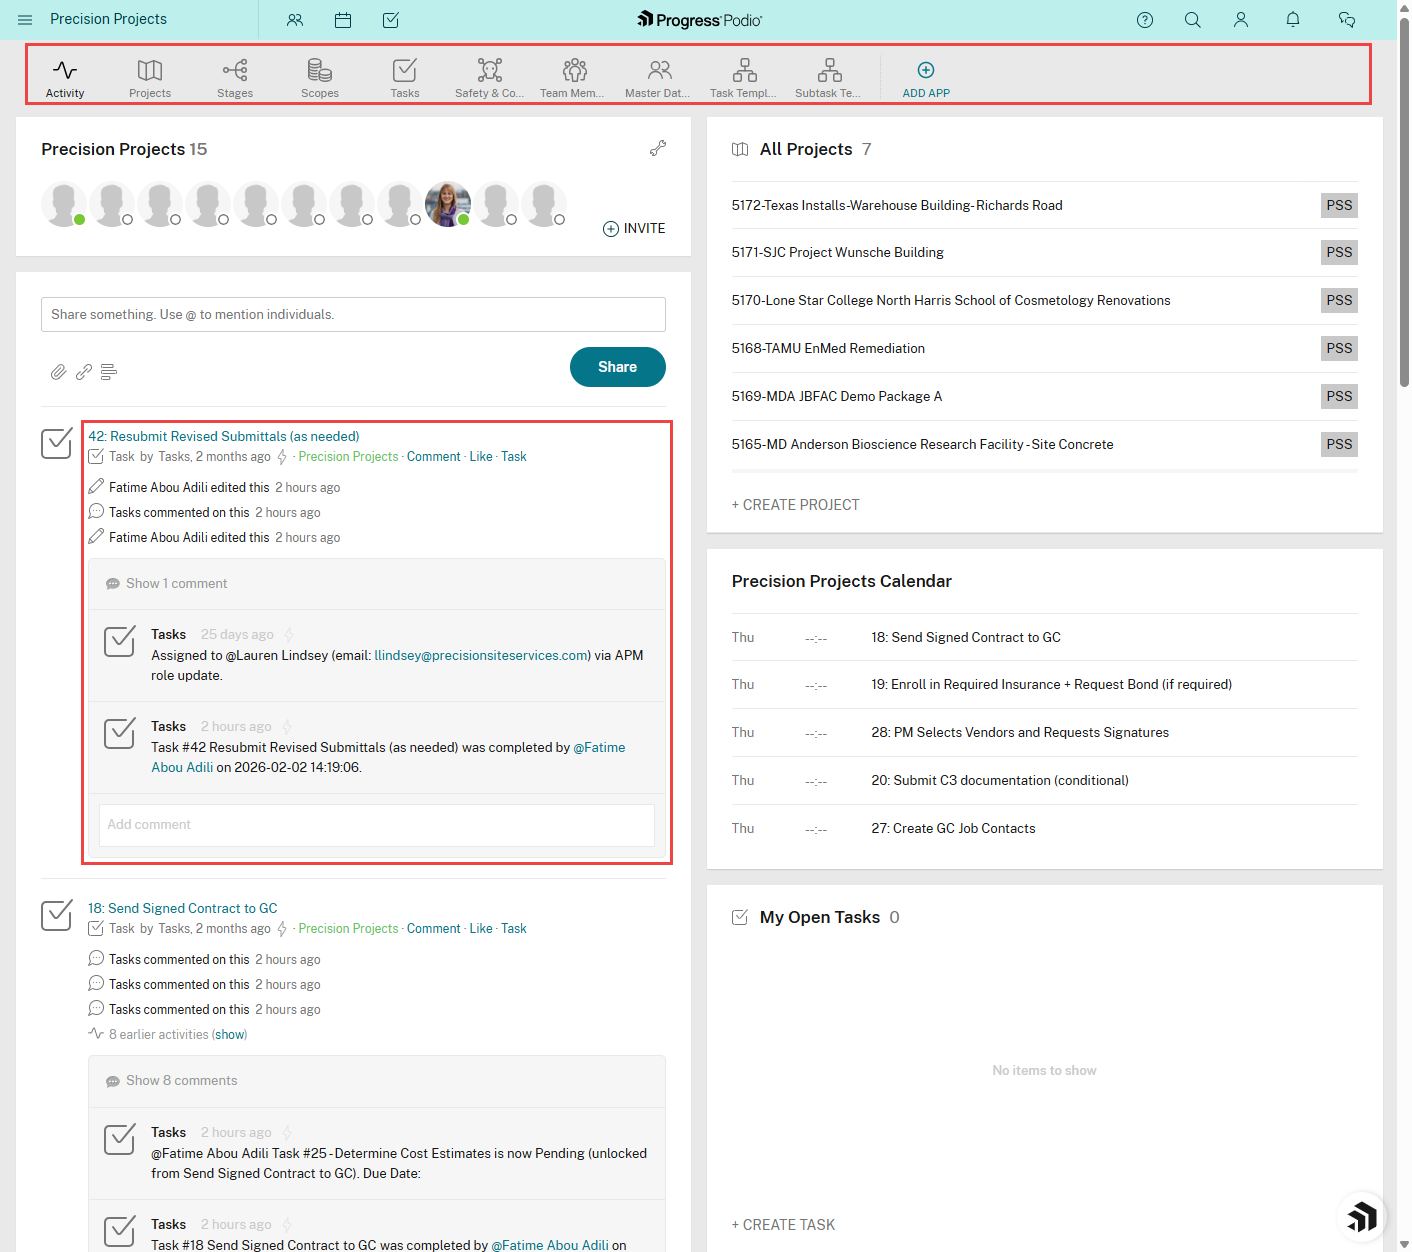Open the chat messages icon

(1347, 20)
